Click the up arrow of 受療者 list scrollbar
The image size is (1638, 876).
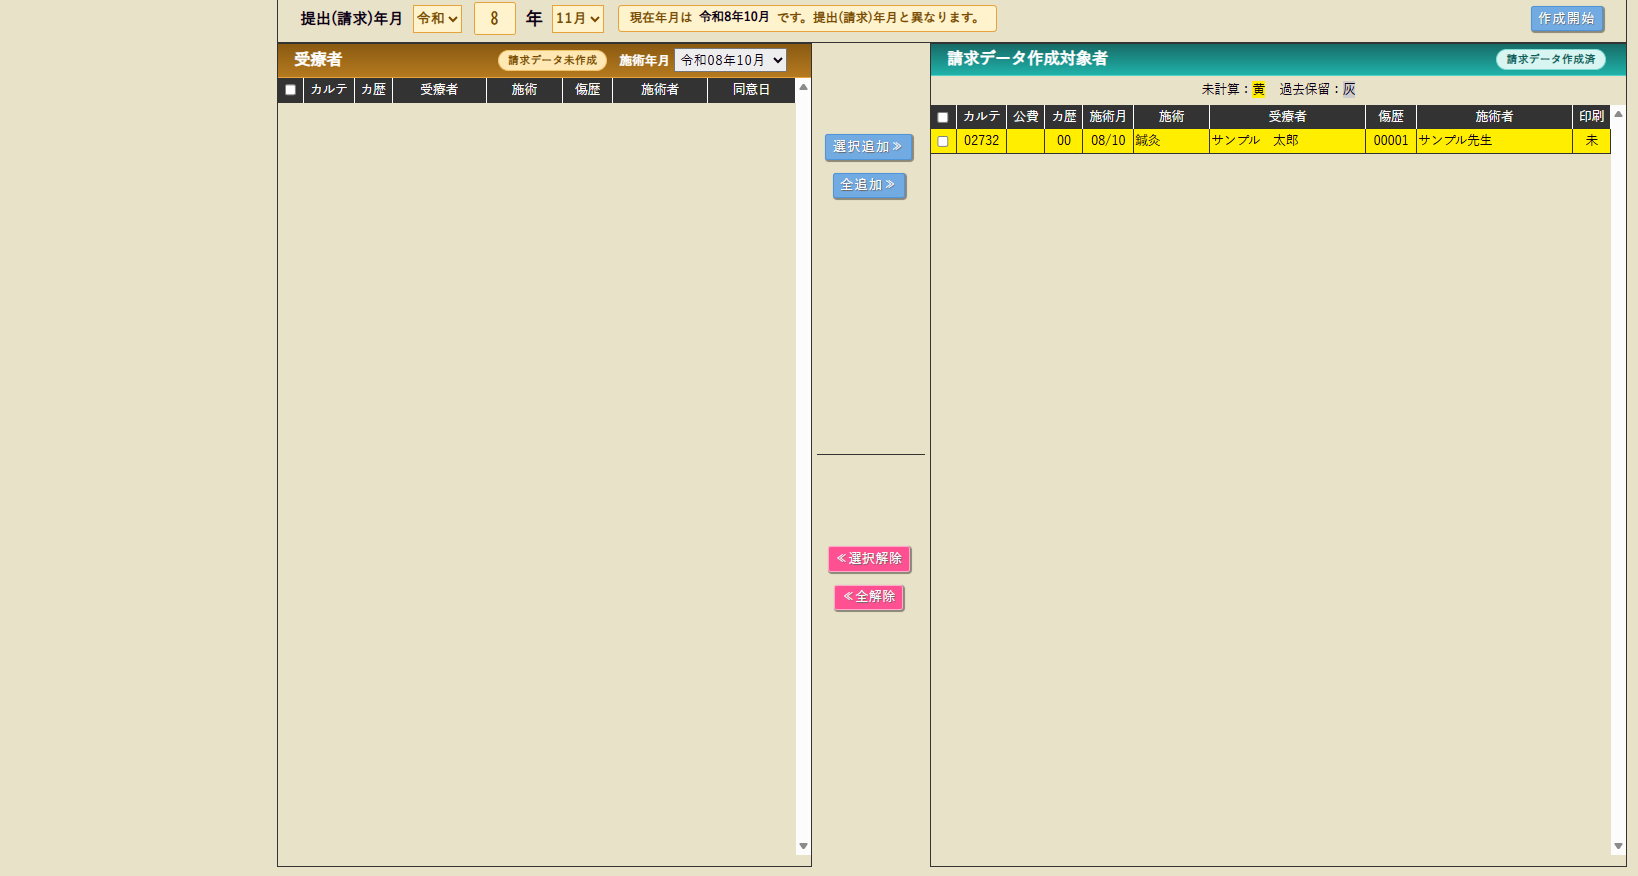click(803, 88)
